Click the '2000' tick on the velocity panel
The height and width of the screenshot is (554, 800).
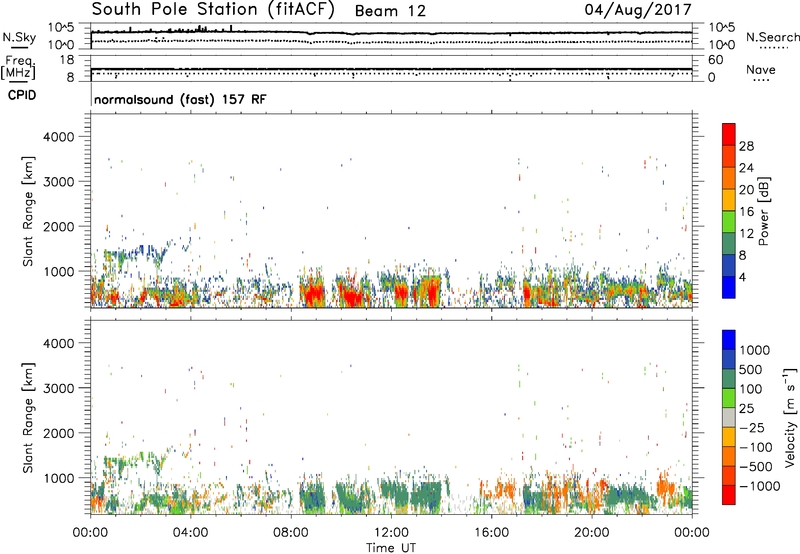58,433
